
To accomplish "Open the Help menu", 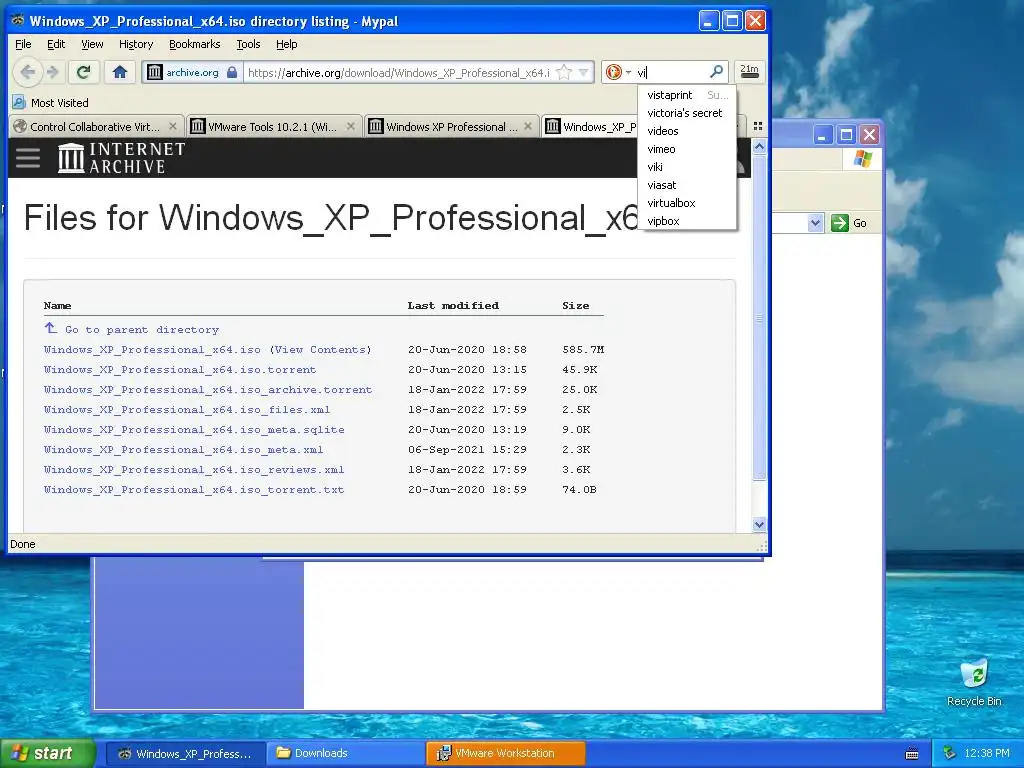I will [287, 44].
